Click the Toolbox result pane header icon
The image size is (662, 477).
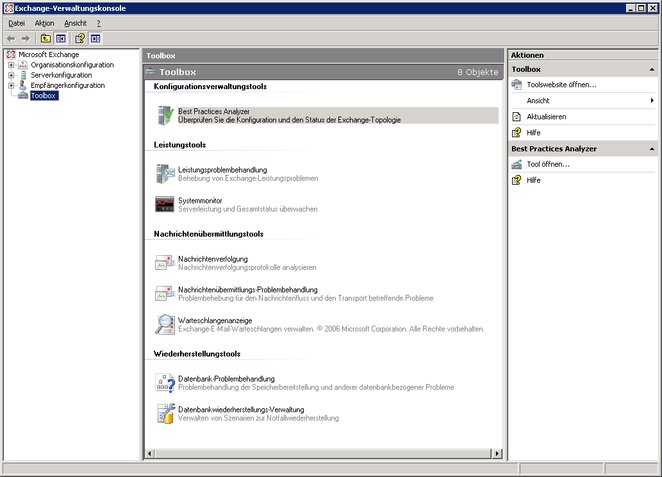[x=151, y=72]
